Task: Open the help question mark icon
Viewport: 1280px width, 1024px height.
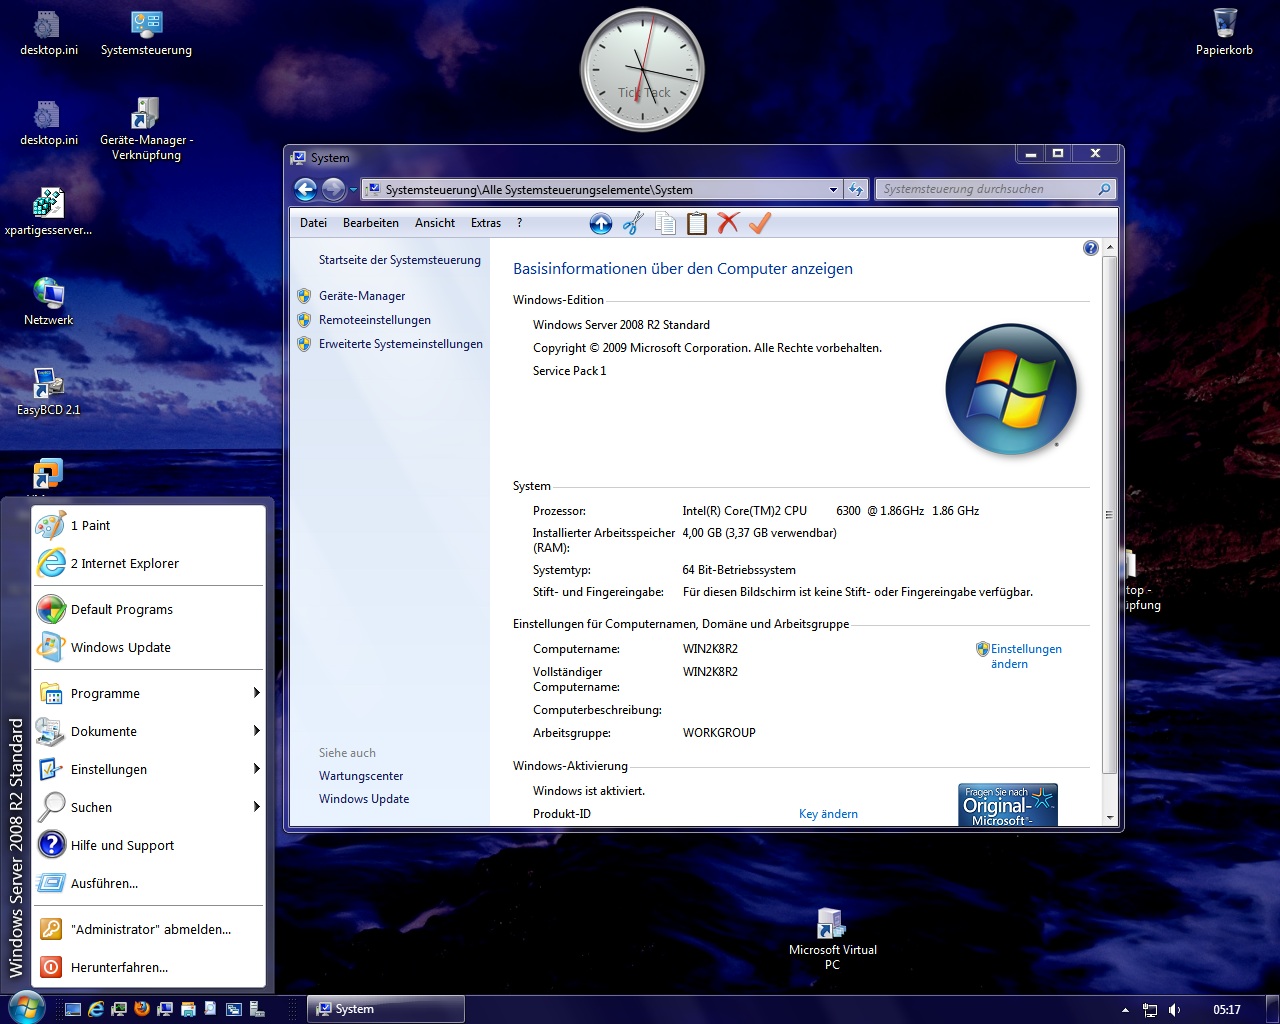Action: pos(1090,248)
